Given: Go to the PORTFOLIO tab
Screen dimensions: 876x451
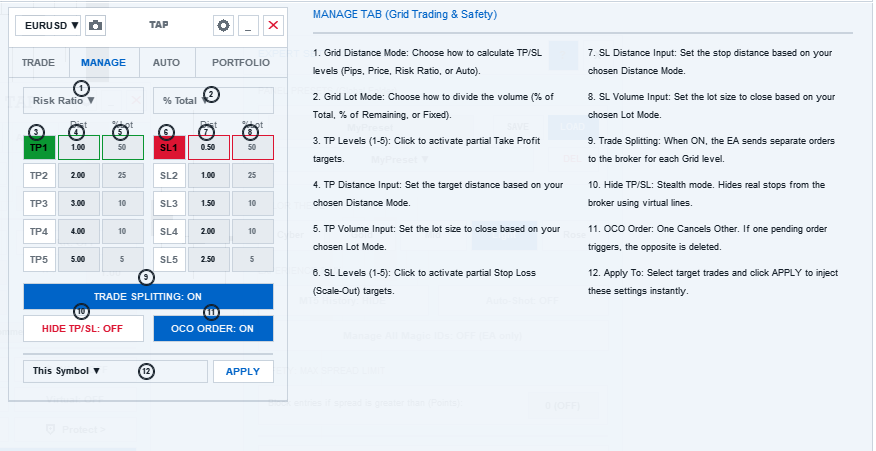Looking at the screenshot, I should [x=241, y=63].
